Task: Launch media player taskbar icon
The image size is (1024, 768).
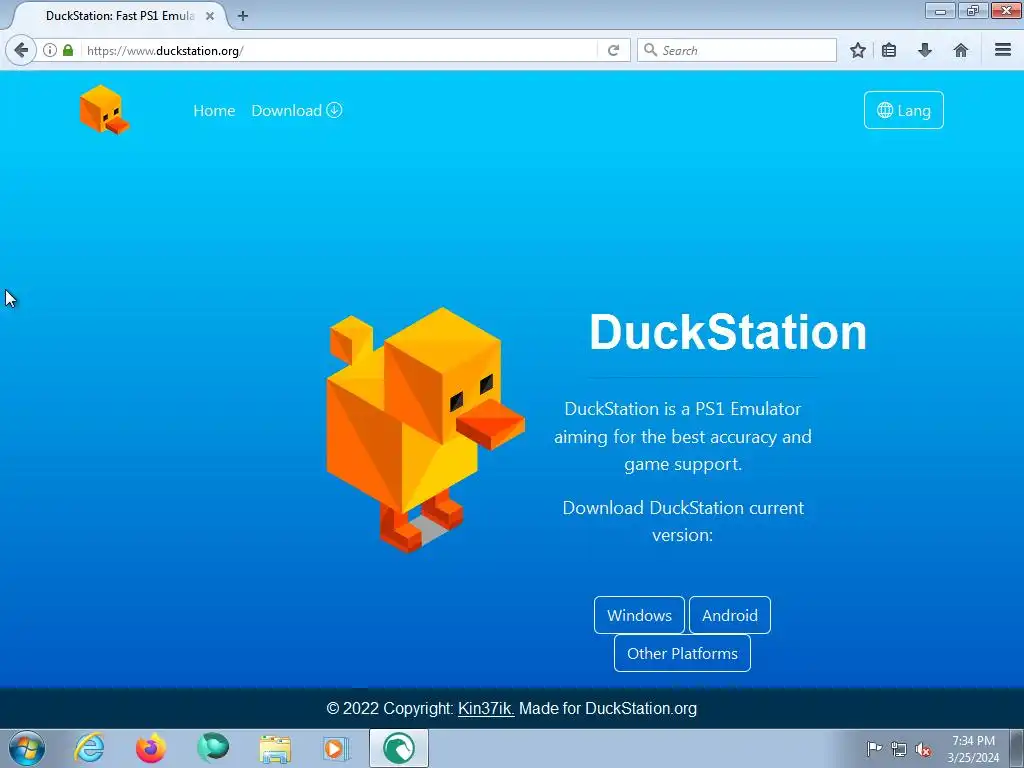Action: pos(336,748)
